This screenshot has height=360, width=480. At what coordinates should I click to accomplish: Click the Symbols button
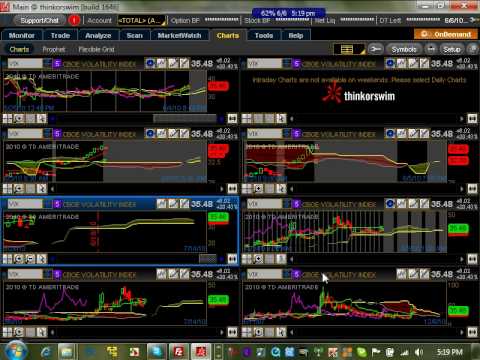[x=404, y=49]
